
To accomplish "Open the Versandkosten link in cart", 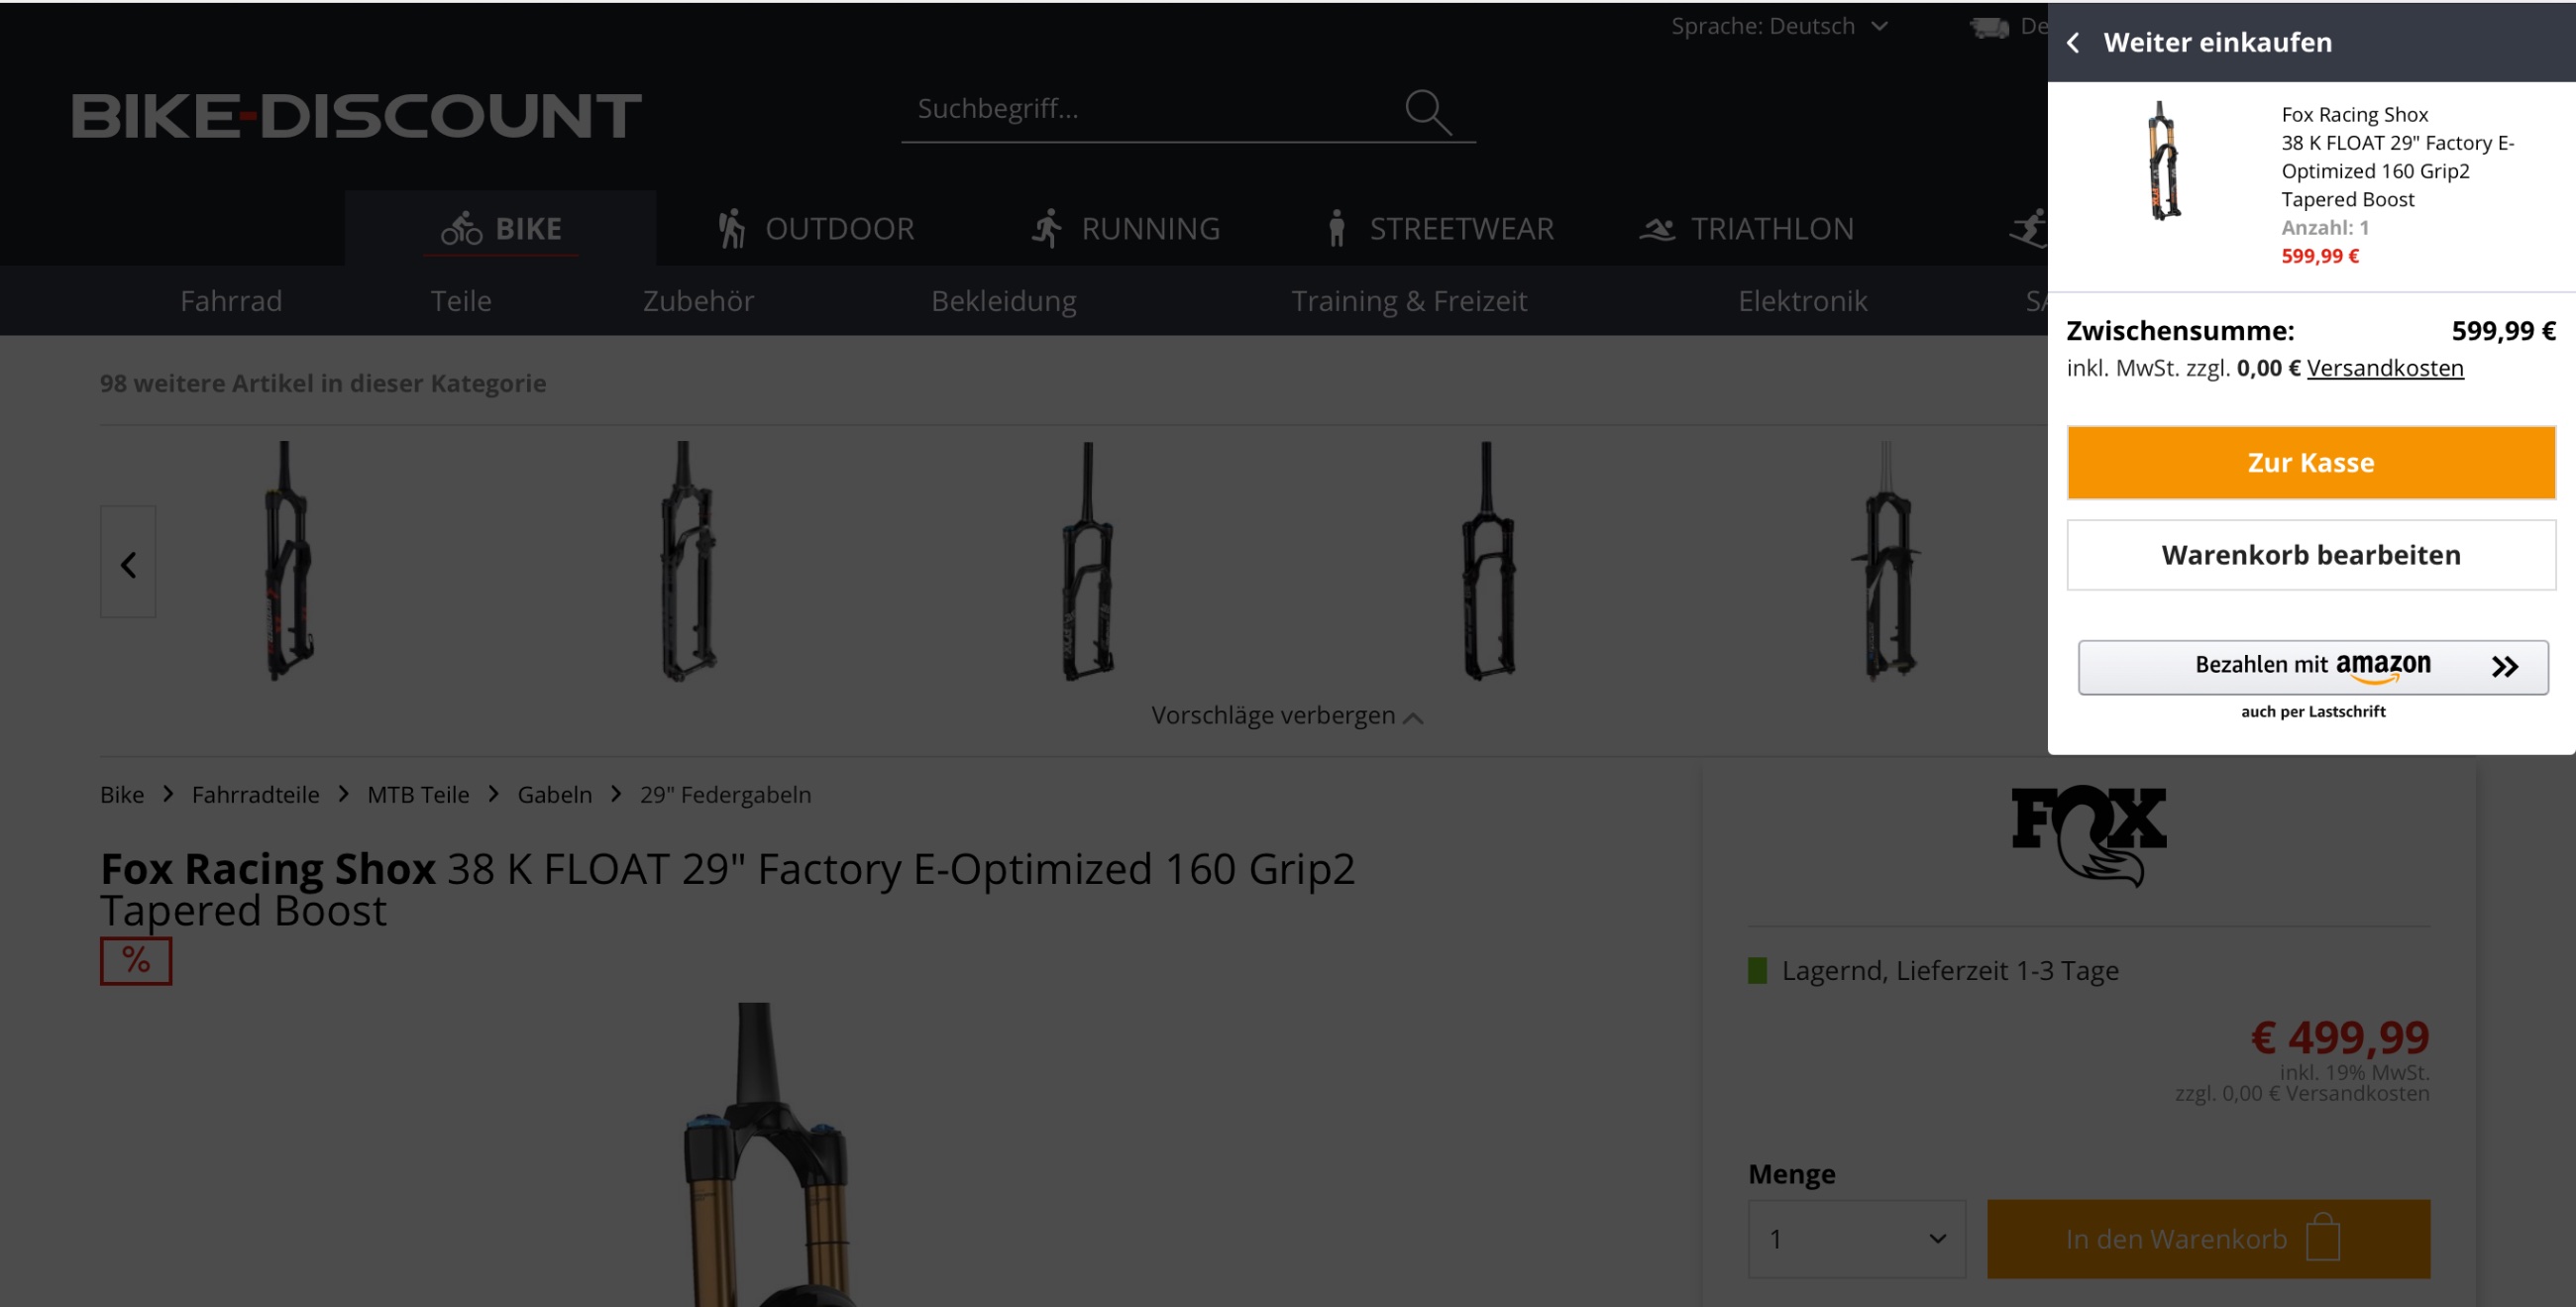I will click(x=2385, y=368).
